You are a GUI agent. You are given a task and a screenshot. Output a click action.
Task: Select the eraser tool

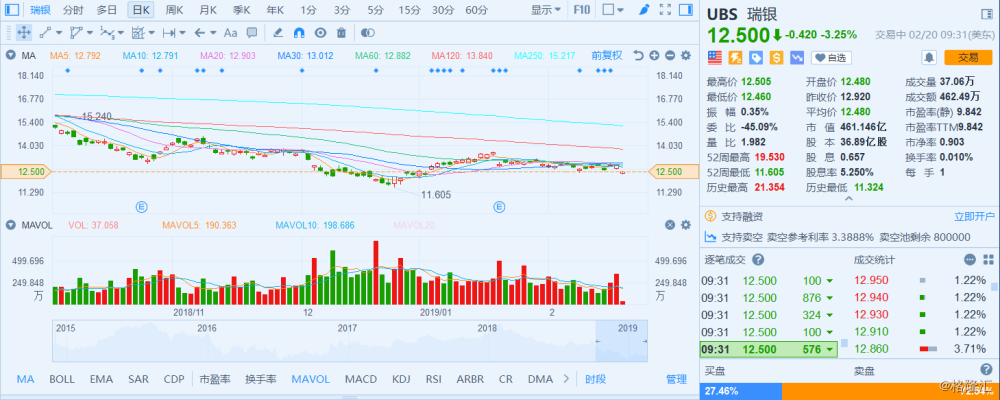278,33
